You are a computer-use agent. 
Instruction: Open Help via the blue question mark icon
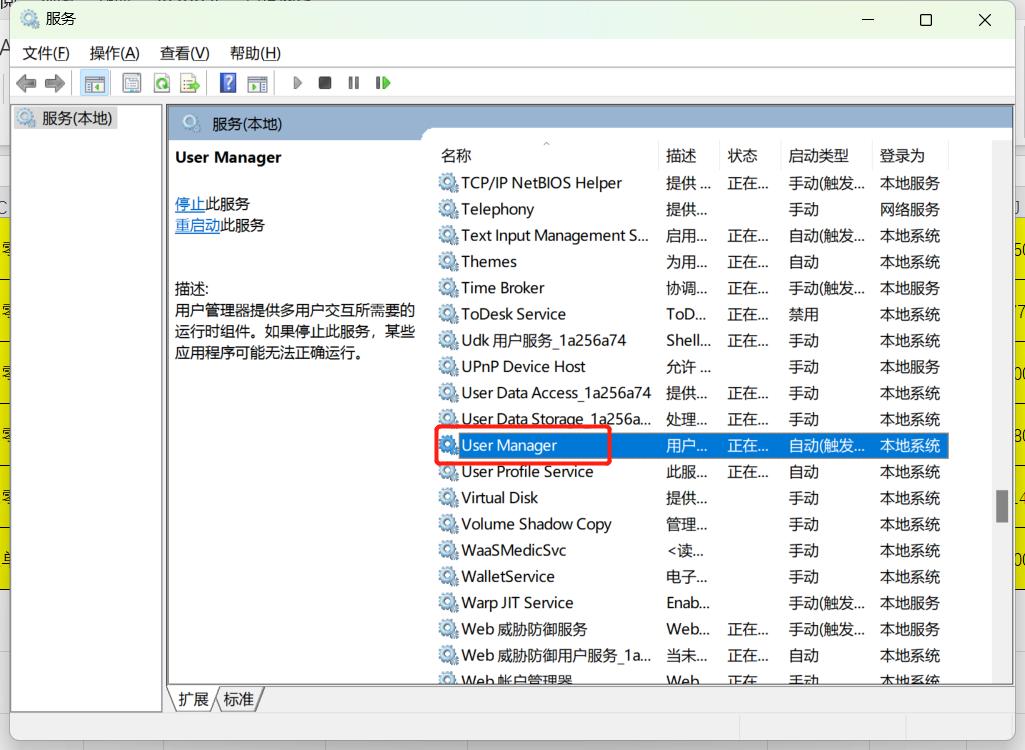[x=228, y=83]
